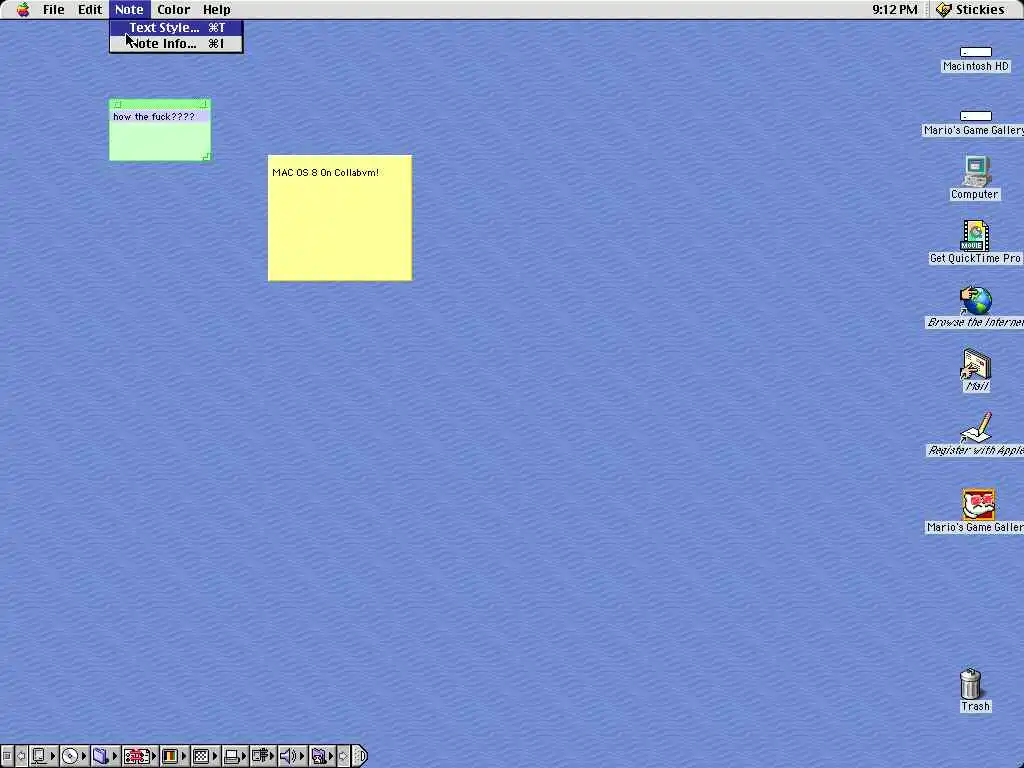Open the CD Strip module

(x=75, y=756)
